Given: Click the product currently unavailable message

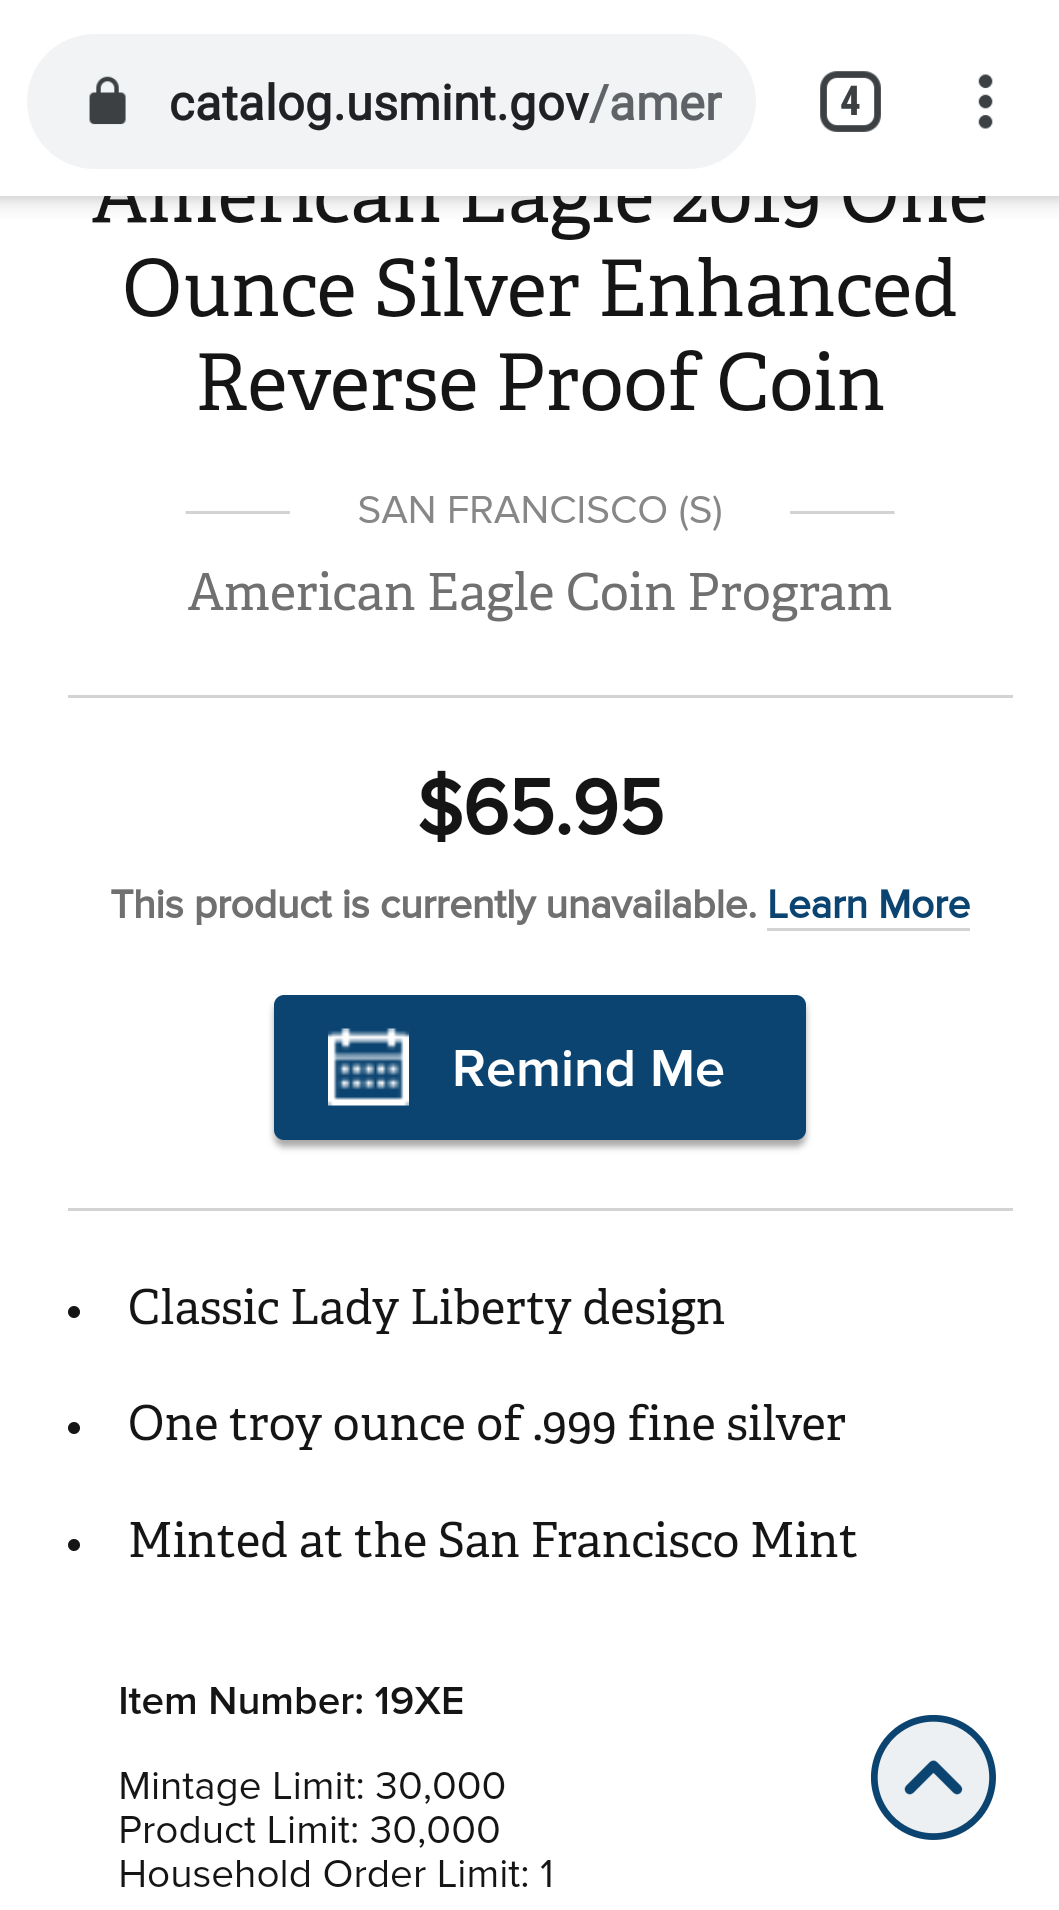Looking at the screenshot, I should click(x=434, y=905).
